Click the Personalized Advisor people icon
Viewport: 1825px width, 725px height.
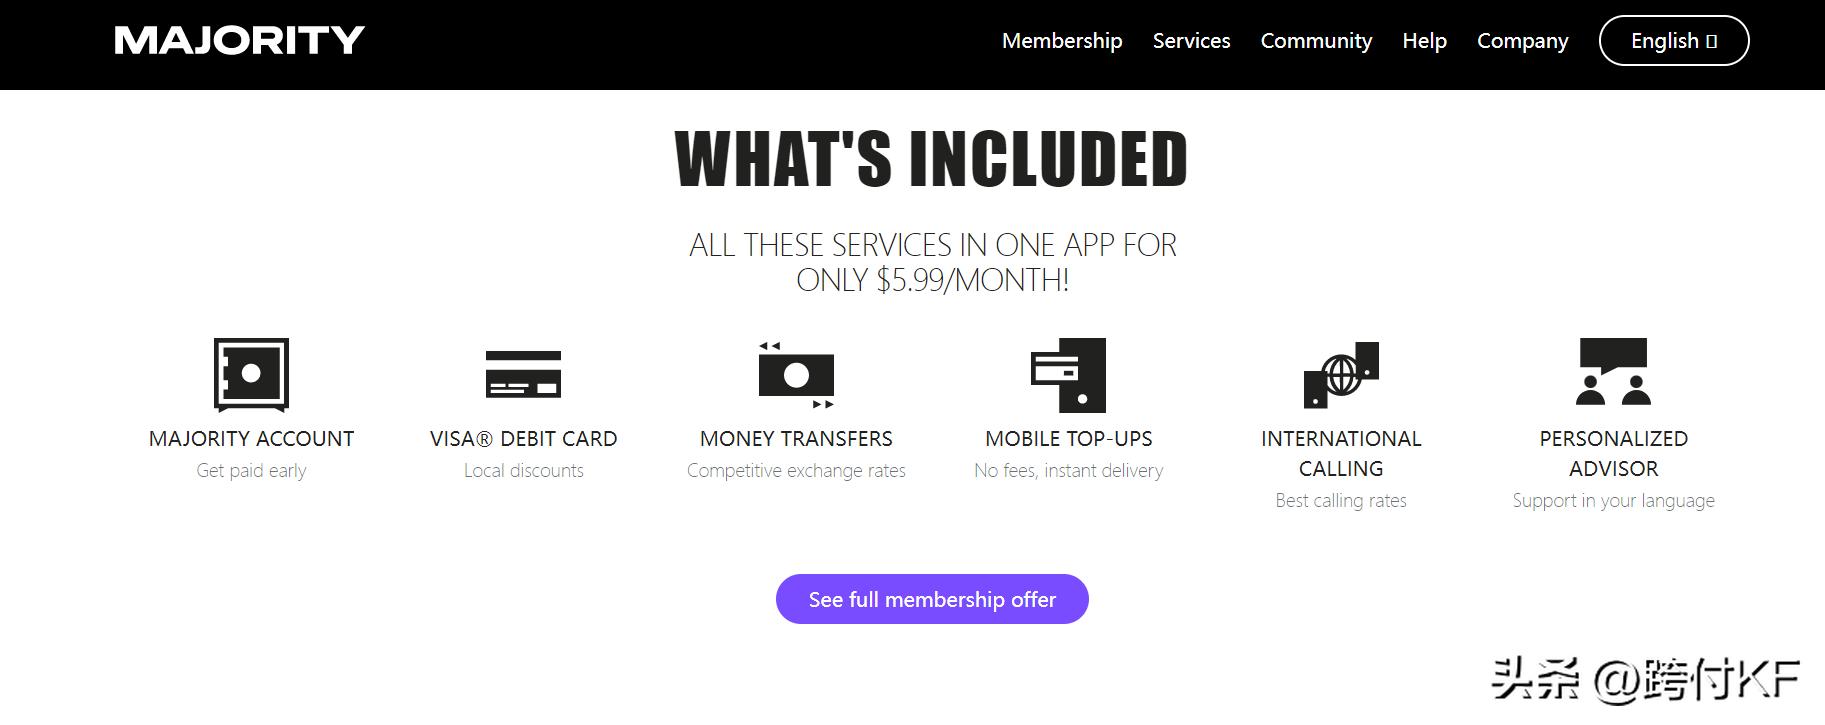click(x=1613, y=372)
